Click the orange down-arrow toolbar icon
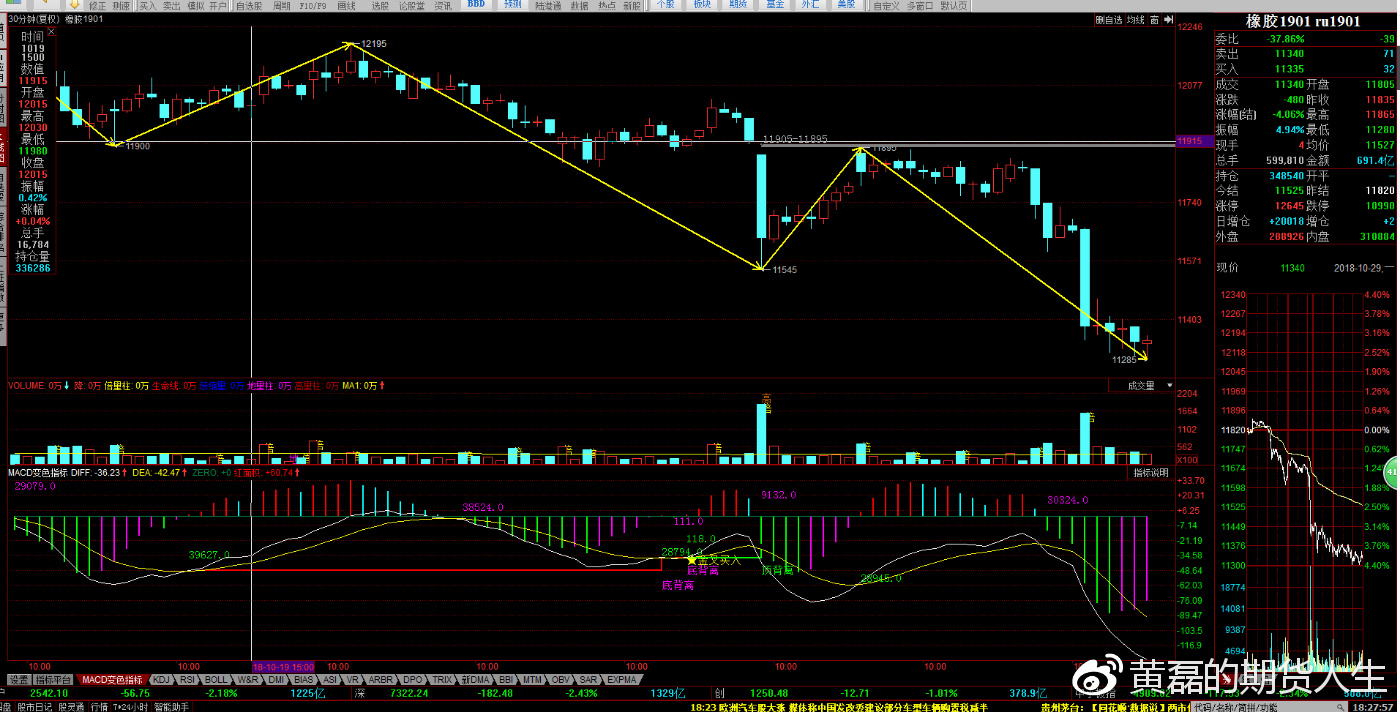The width and height of the screenshot is (1400, 712). tap(75, 5)
